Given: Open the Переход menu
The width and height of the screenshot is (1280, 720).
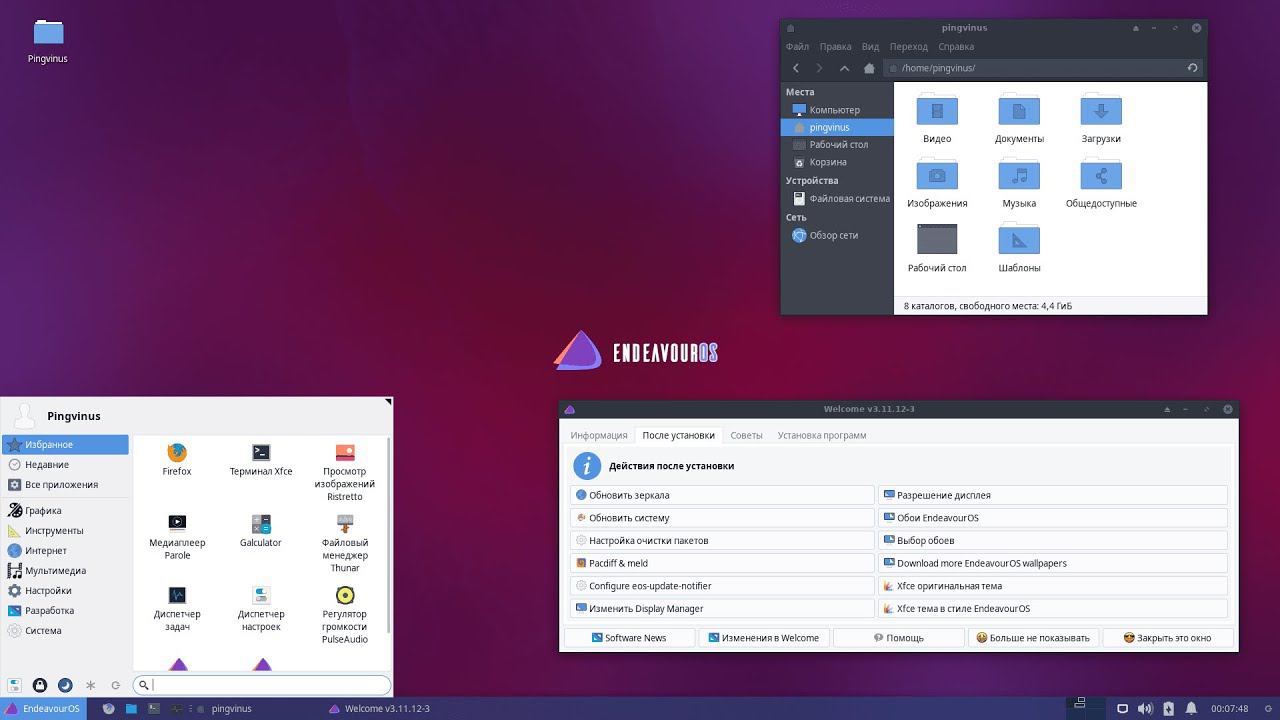Looking at the screenshot, I should tap(908, 47).
